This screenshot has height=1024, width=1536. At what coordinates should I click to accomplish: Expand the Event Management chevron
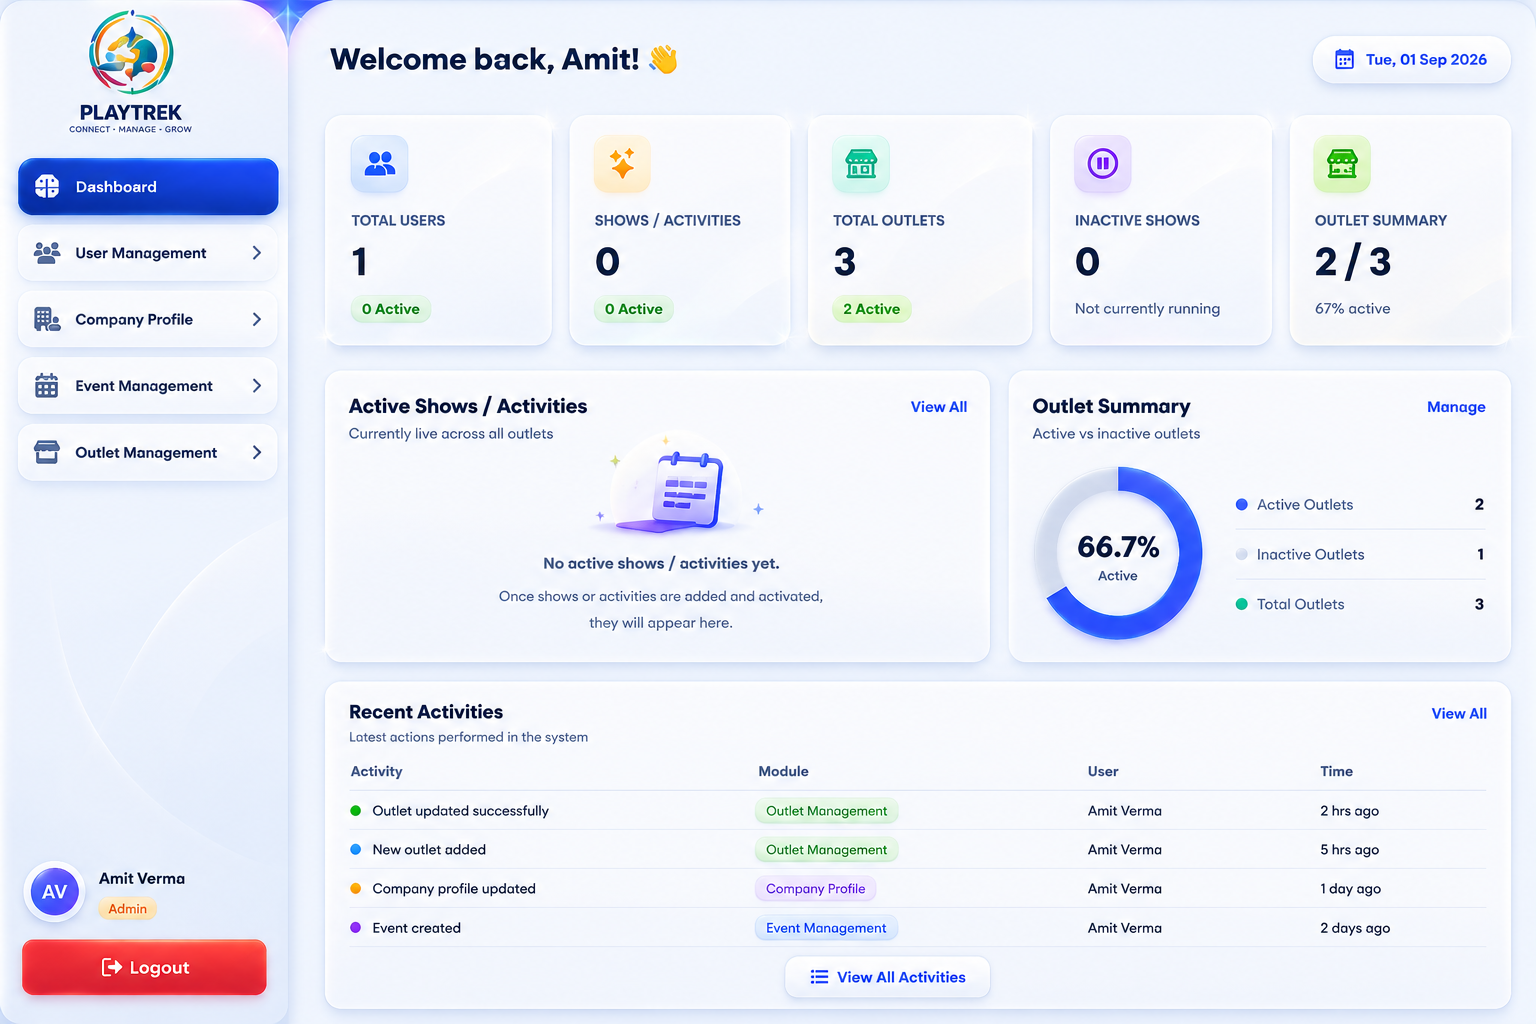point(257,386)
